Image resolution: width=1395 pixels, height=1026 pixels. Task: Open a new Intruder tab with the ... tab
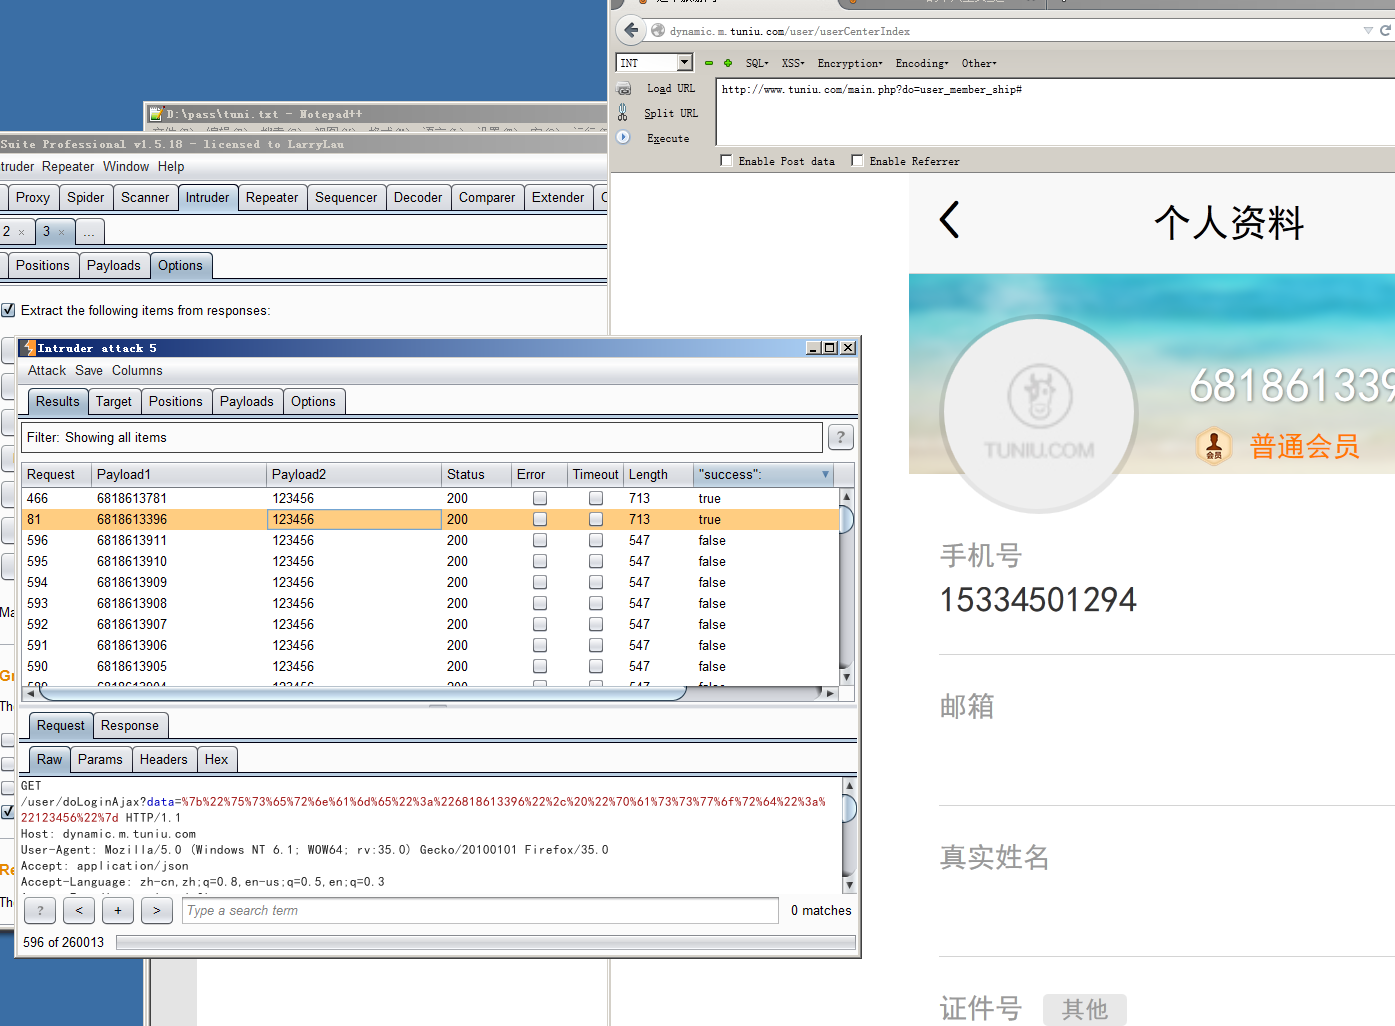89,232
